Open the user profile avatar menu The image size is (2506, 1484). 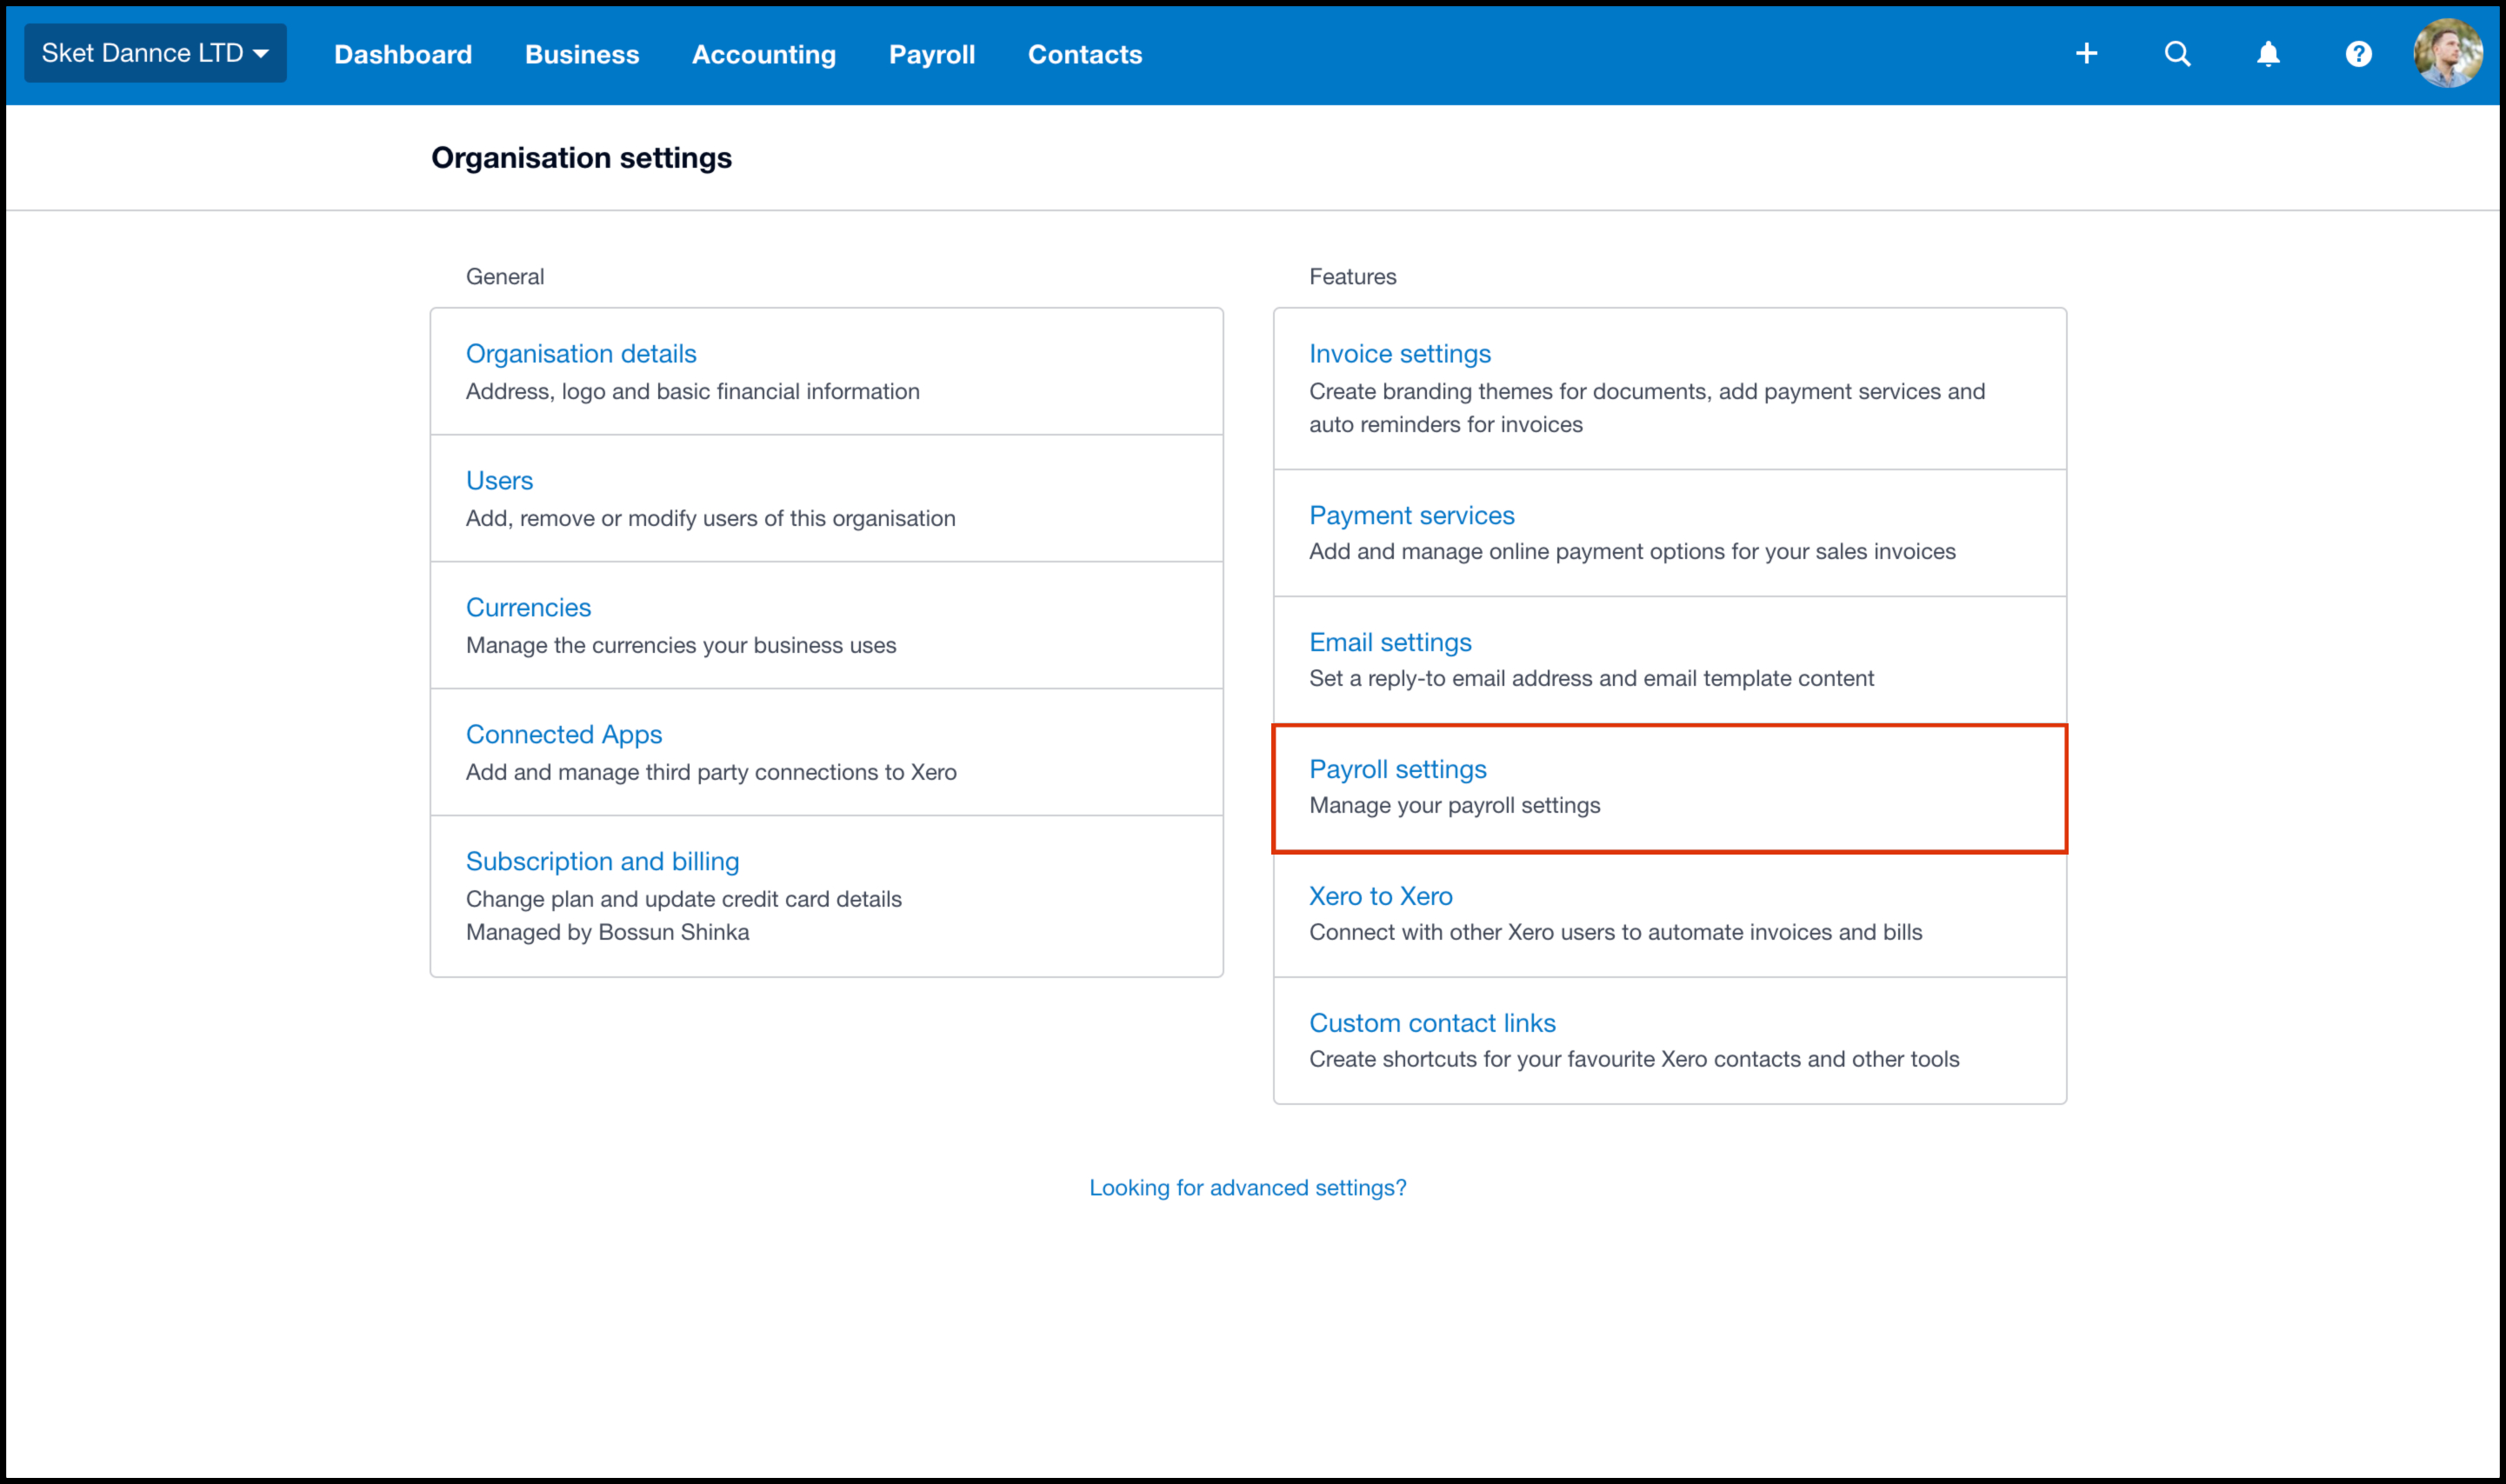click(x=2447, y=54)
